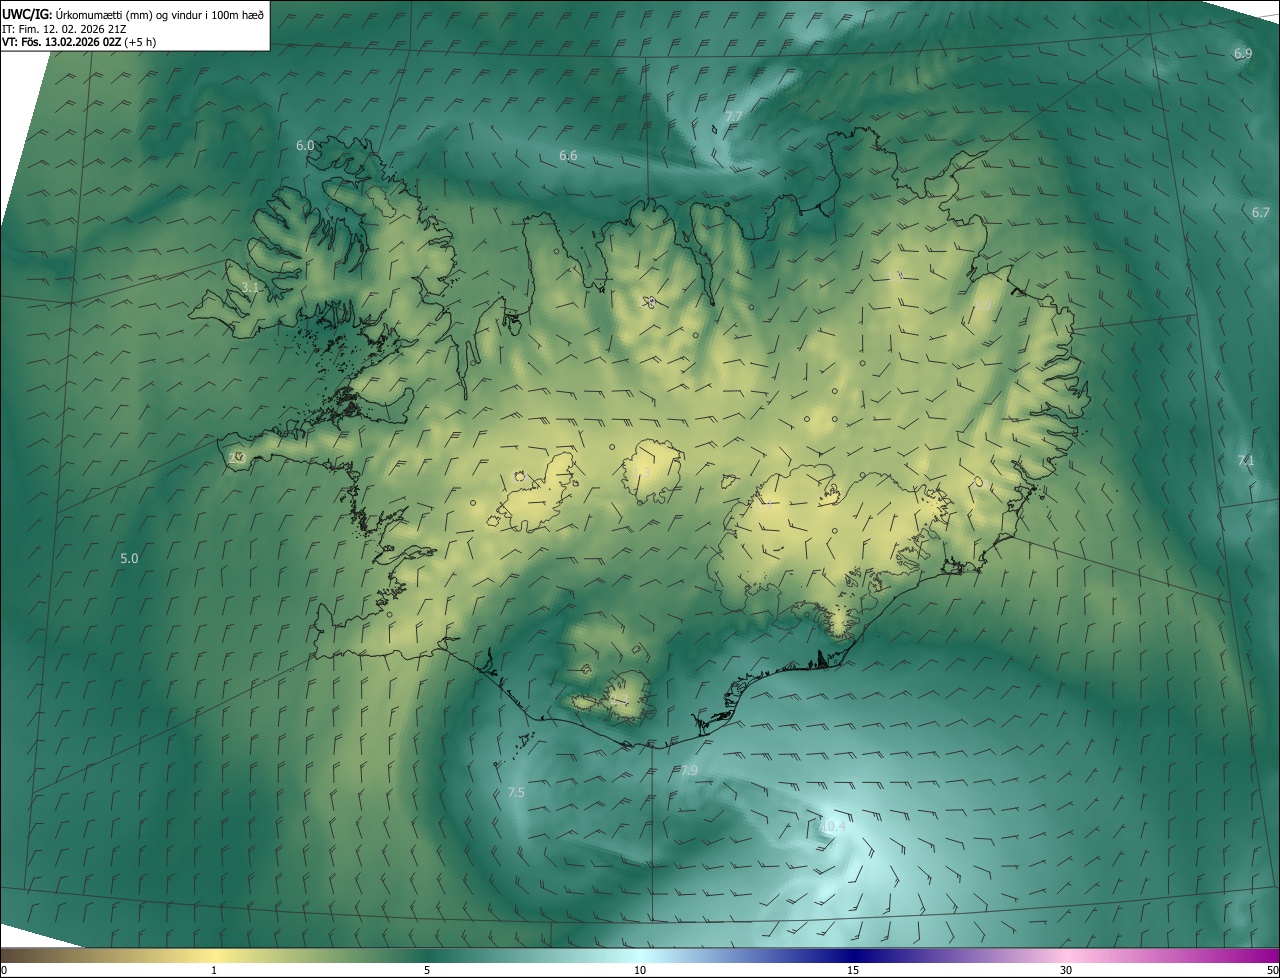This screenshot has height=978, width=1280.
Task: Click the colour scale bar along the bottom of the map
Action: [640, 955]
